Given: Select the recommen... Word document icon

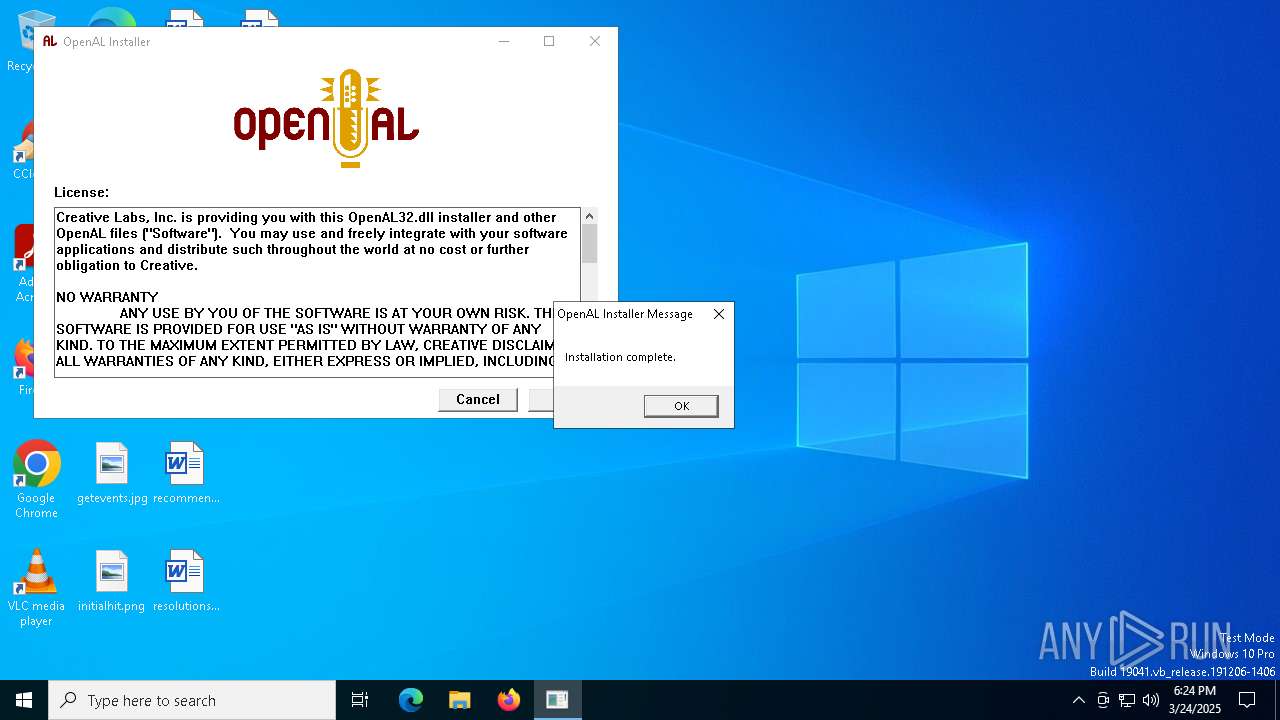Looking at the screenshot, I should (x=185, y=474).
